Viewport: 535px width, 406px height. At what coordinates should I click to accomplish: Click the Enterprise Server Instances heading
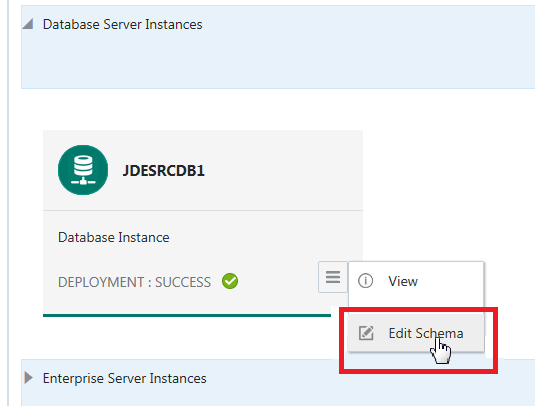[x=125, y=378]
